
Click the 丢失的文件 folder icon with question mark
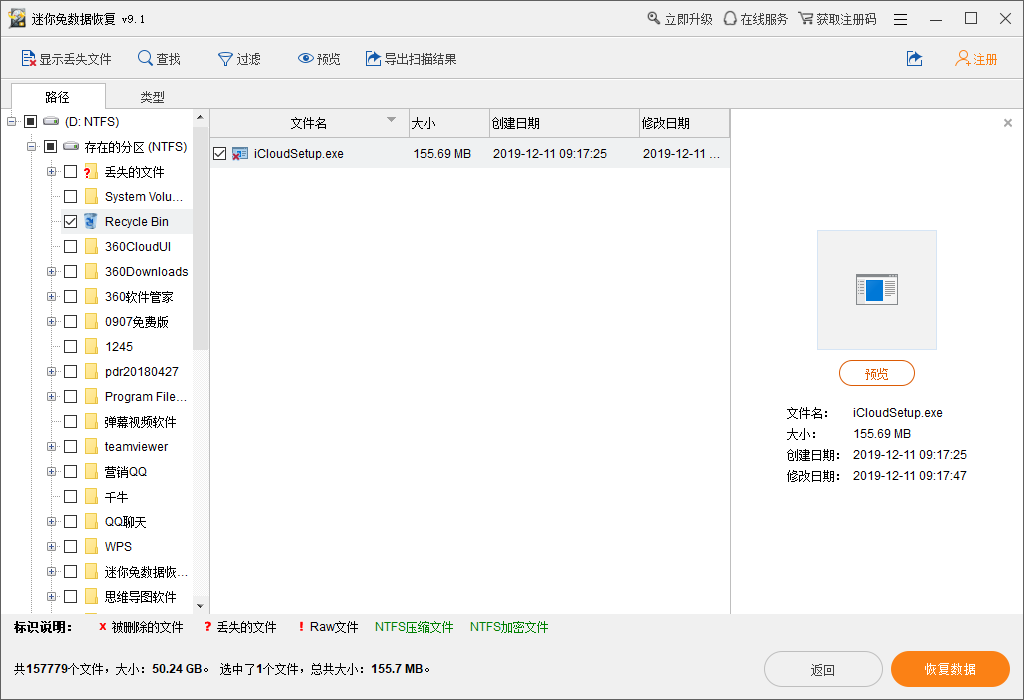[x=91, y=172]
